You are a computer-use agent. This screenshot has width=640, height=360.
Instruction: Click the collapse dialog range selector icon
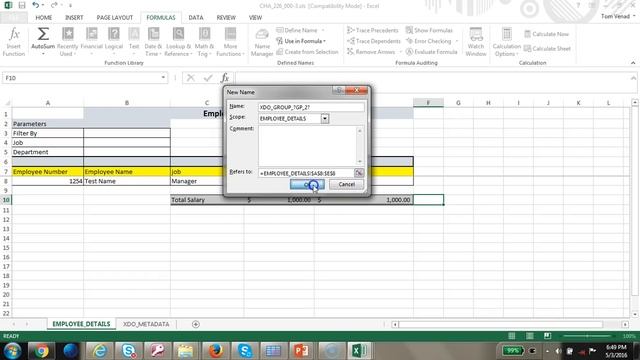(359, 173)
